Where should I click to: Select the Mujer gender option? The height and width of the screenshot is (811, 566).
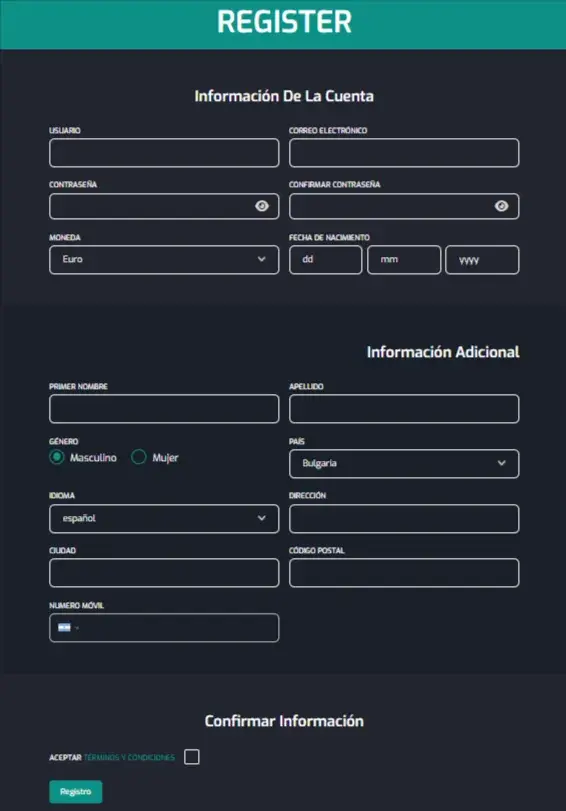pos(139,457)
